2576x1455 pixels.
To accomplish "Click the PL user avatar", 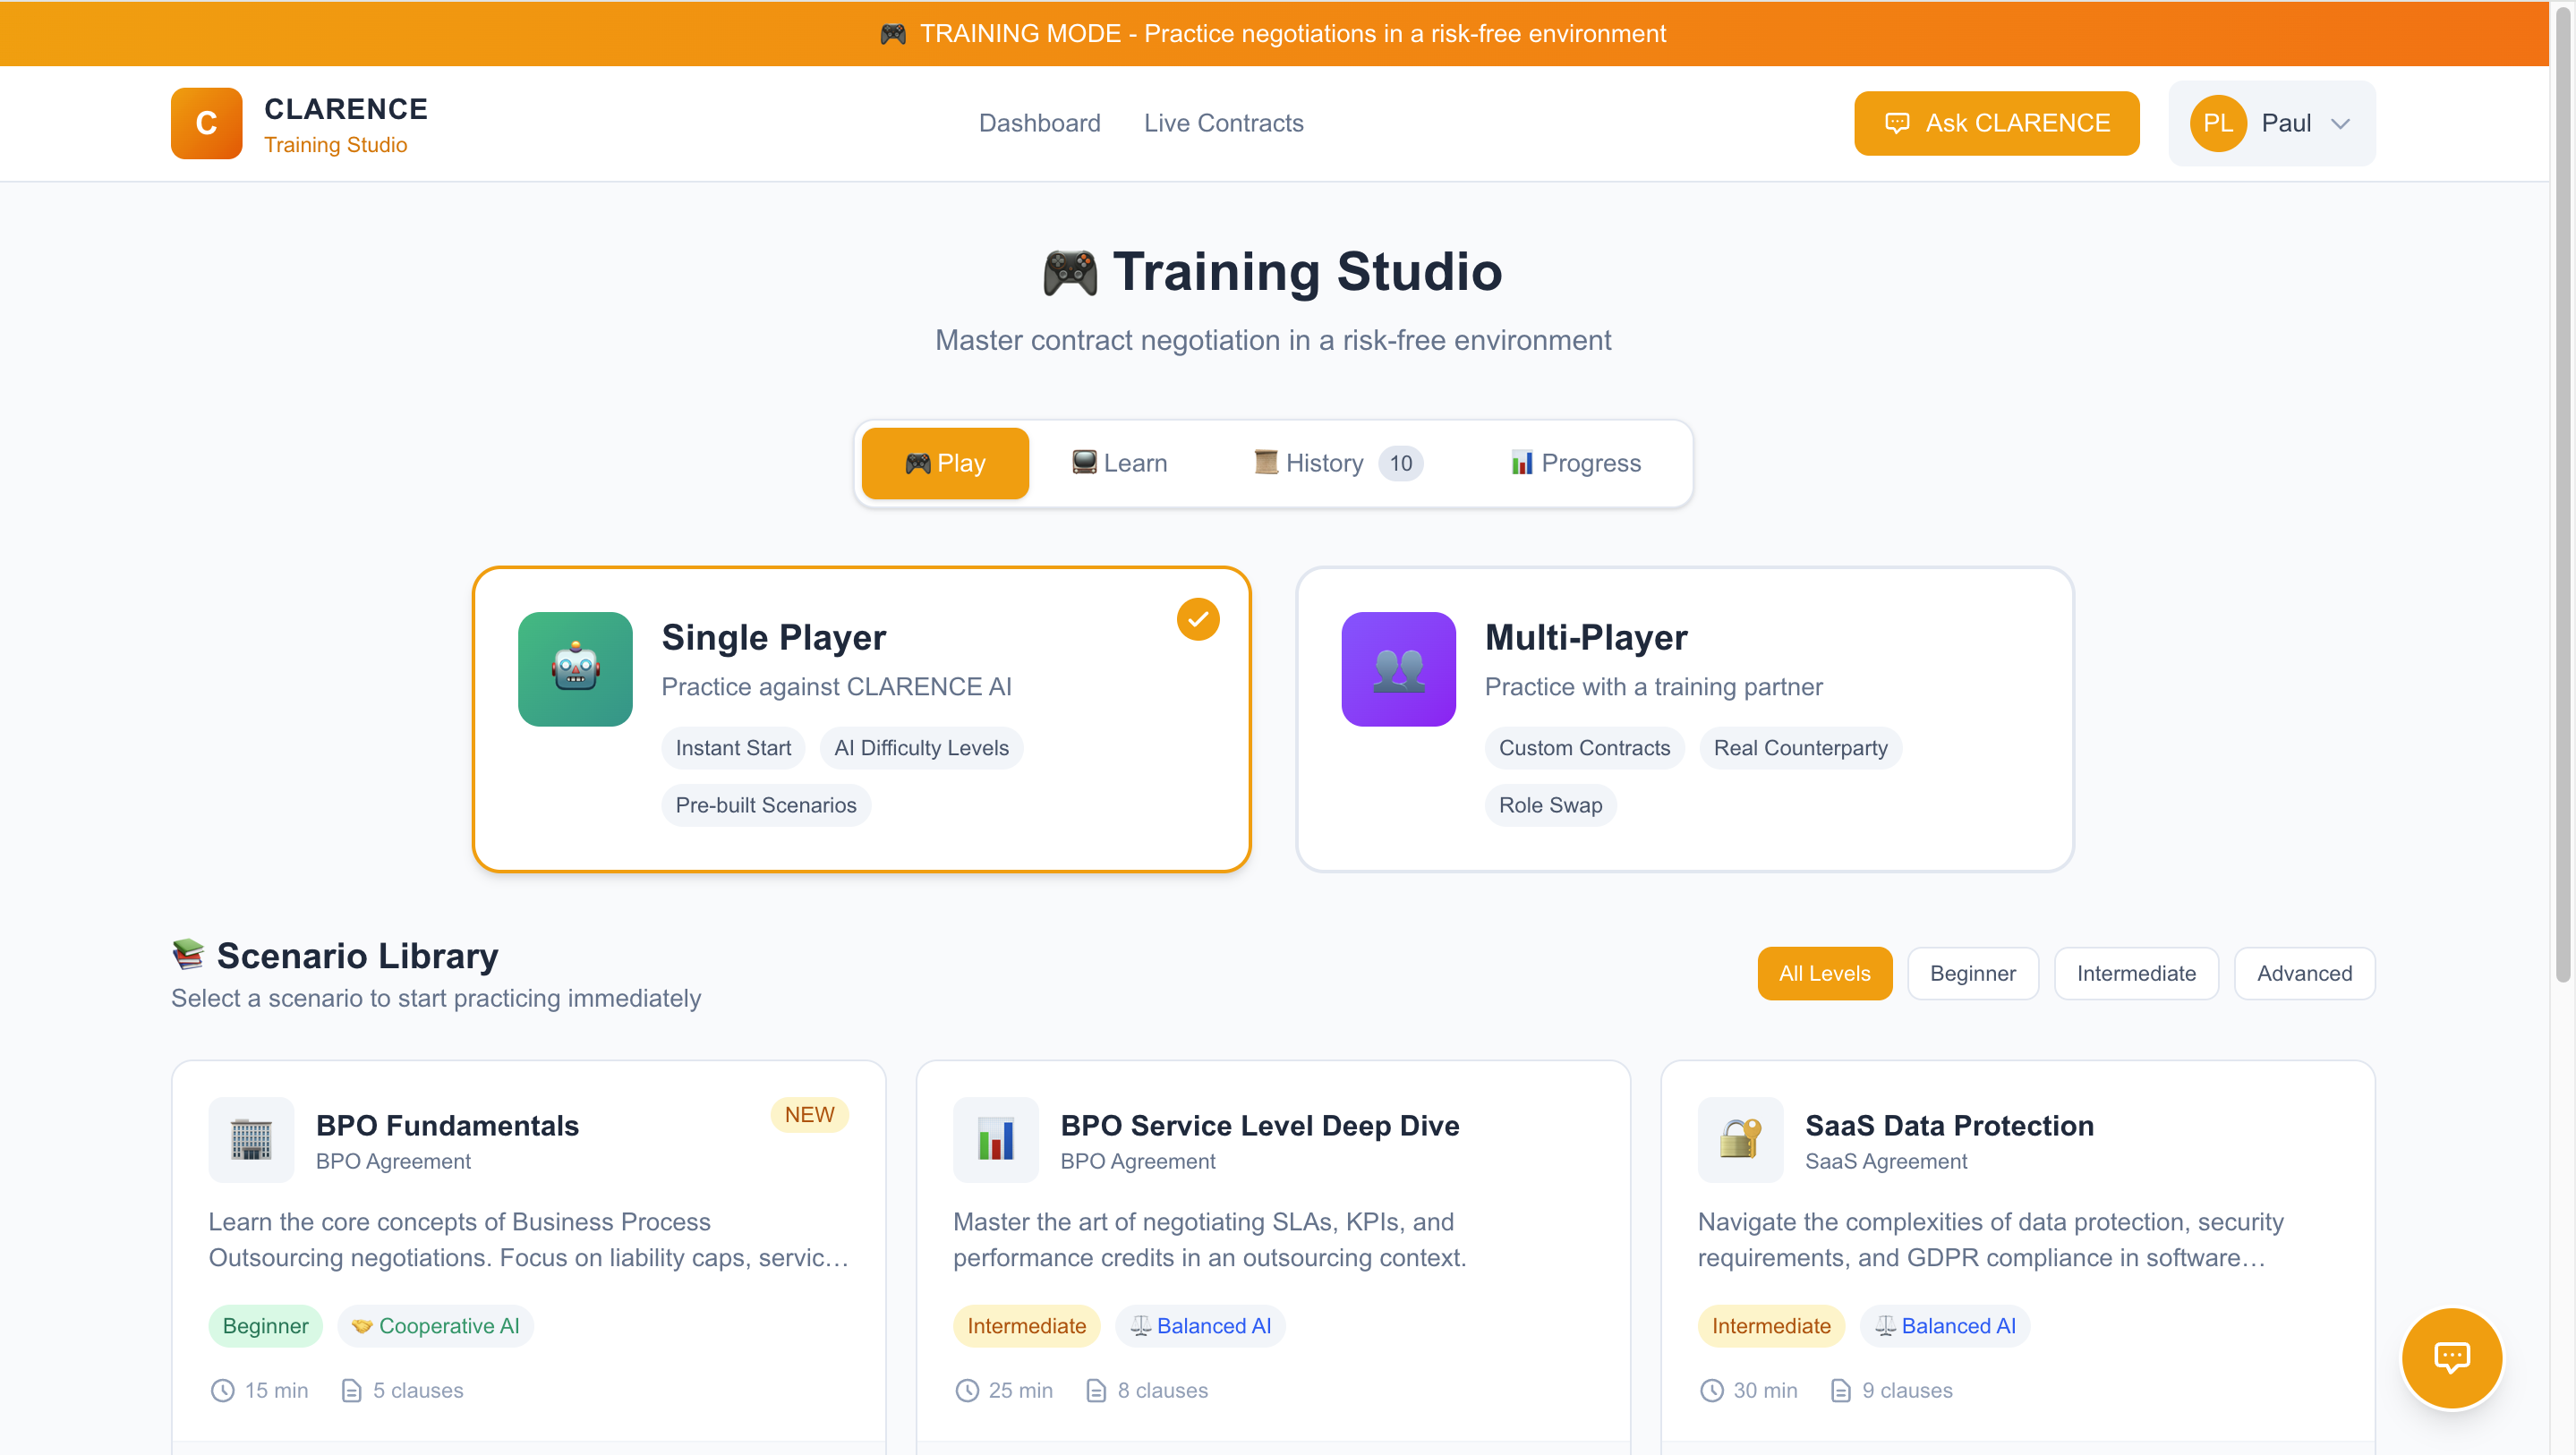I will (2217, 123).
